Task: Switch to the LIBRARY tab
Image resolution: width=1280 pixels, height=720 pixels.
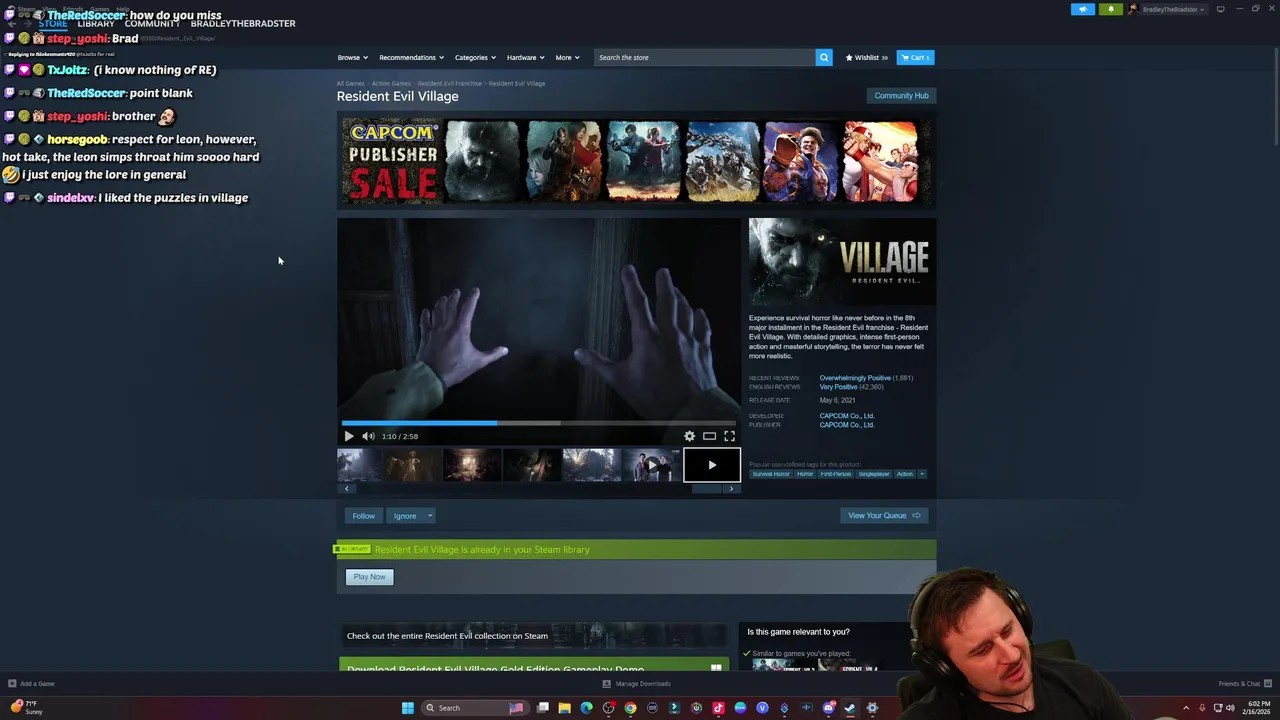Action: click(96, 23)
